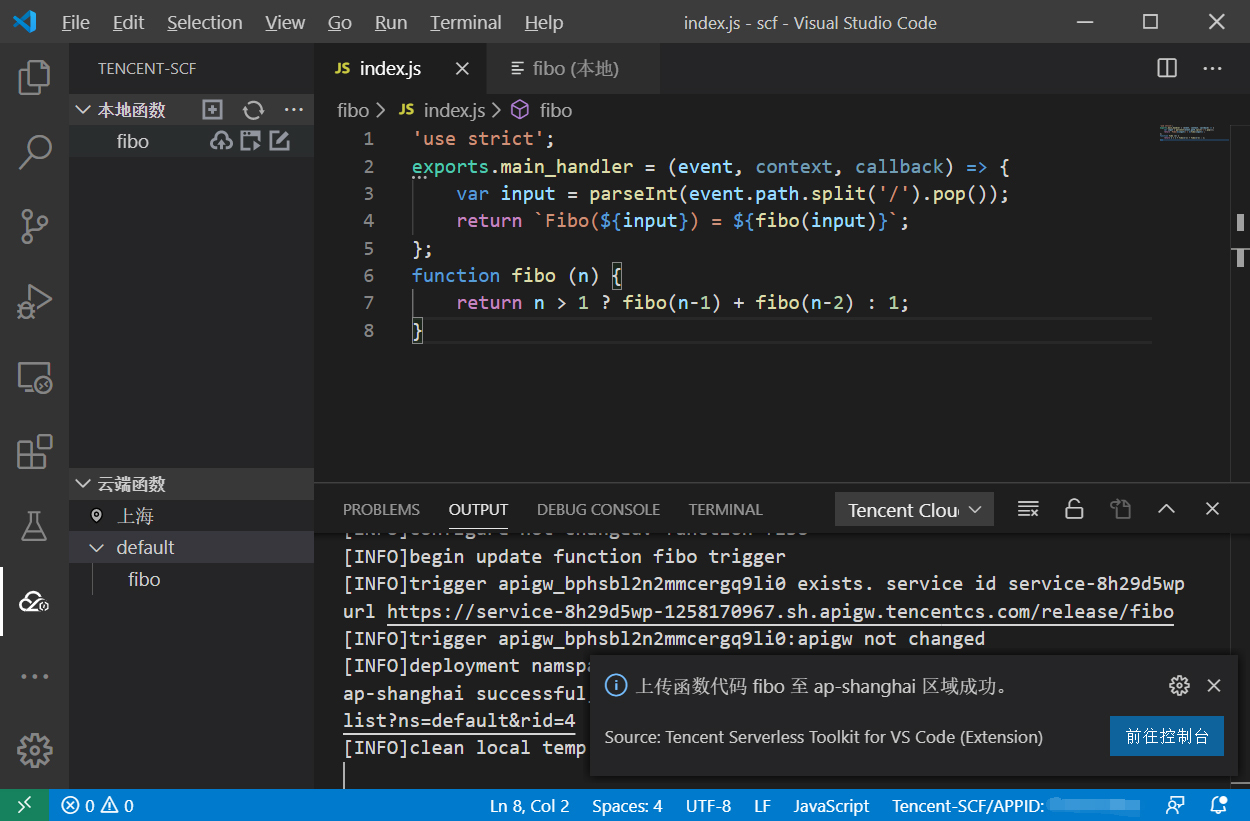Clear the output panel contents
1250x821 pixels.
point(1028,509)
